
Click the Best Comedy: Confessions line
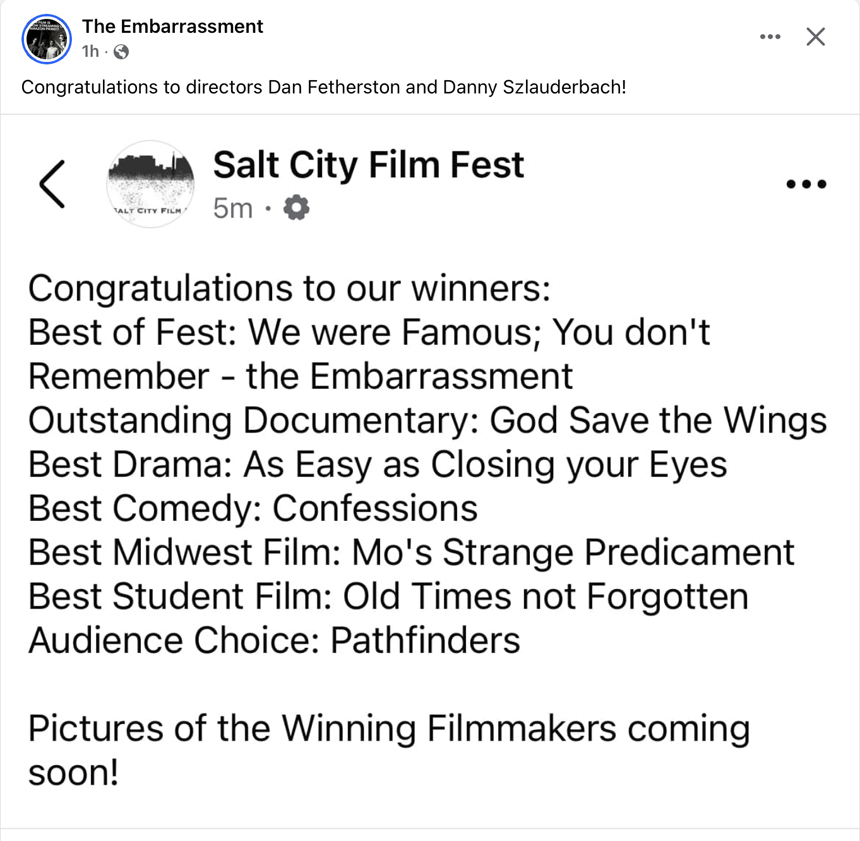click(x=253, y=508)
